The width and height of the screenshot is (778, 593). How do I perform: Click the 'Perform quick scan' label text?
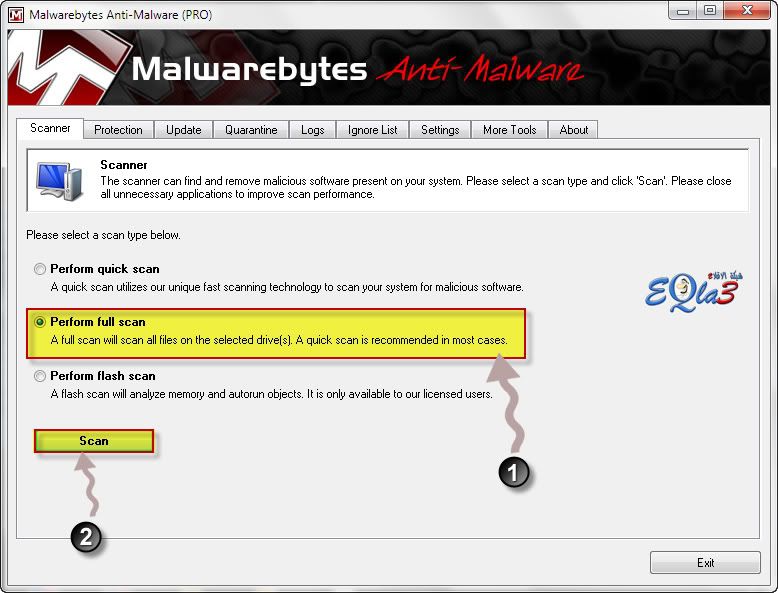[105, 269]
